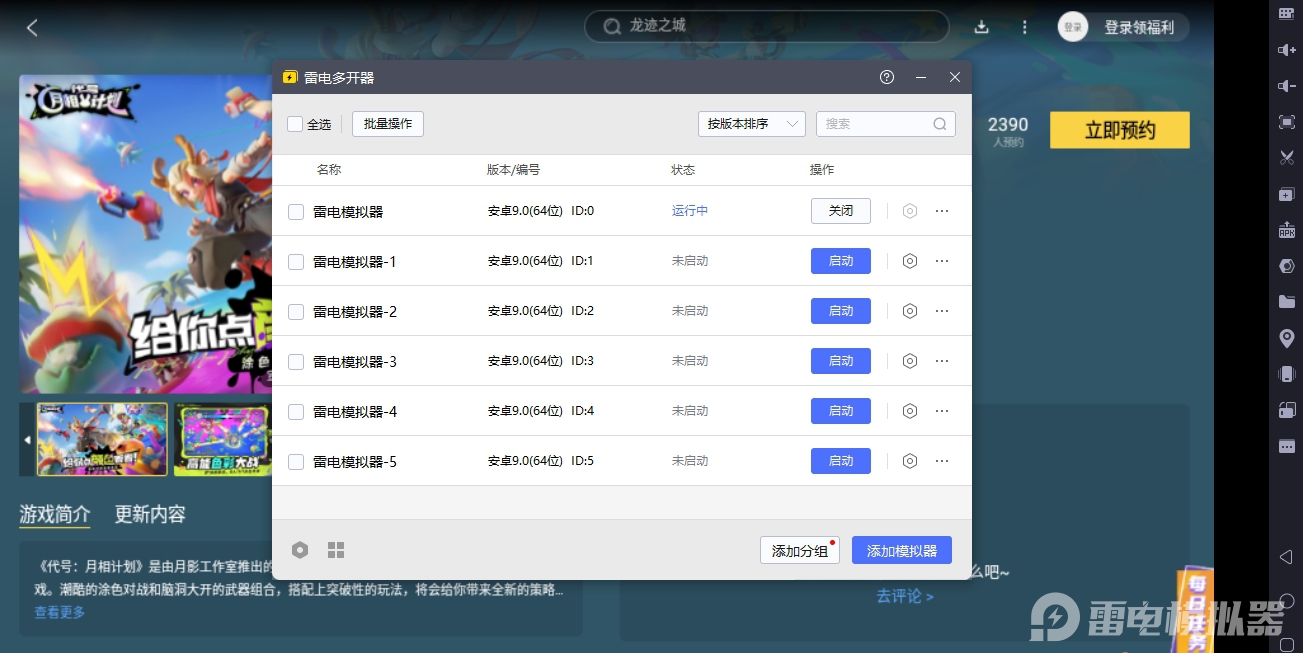Open multi-instance settings via gear icon
Image resolution: width=1303 pixels, height=653 pixels.
(x=300, y=549)
